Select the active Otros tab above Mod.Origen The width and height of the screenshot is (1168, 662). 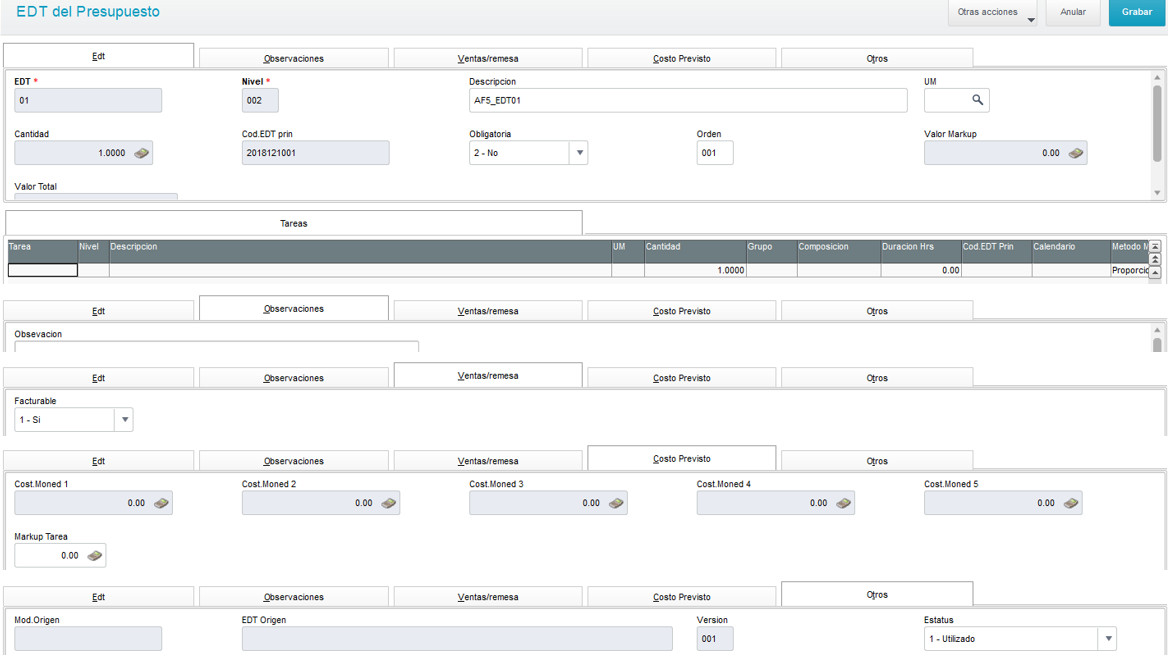coord(877,594)
